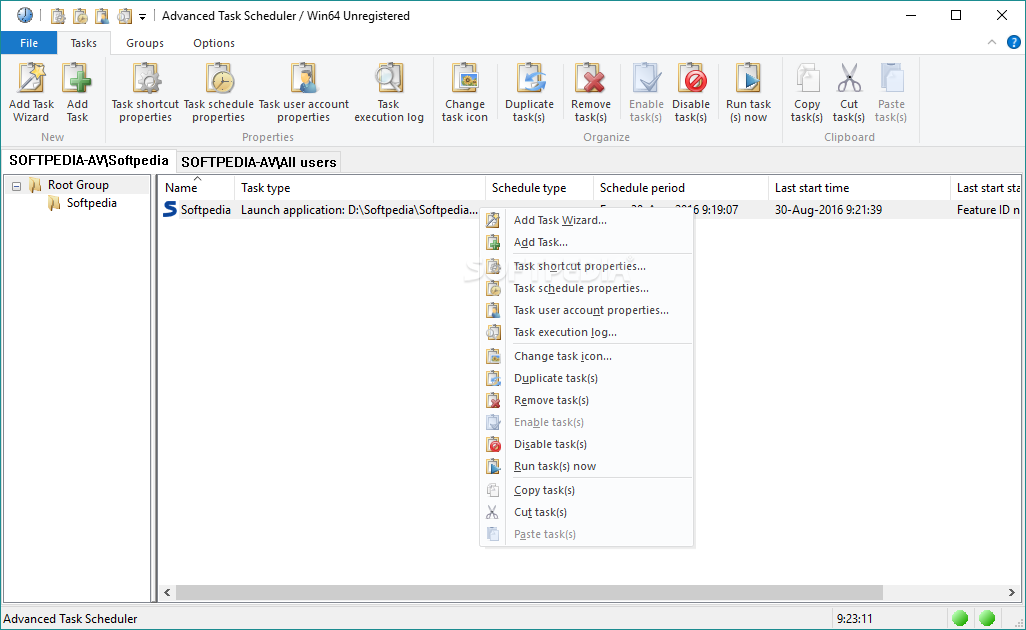Choose Add Task Wizard... from context menu
The width and height of the screenshot is (1026, 630).
point(586,220)
